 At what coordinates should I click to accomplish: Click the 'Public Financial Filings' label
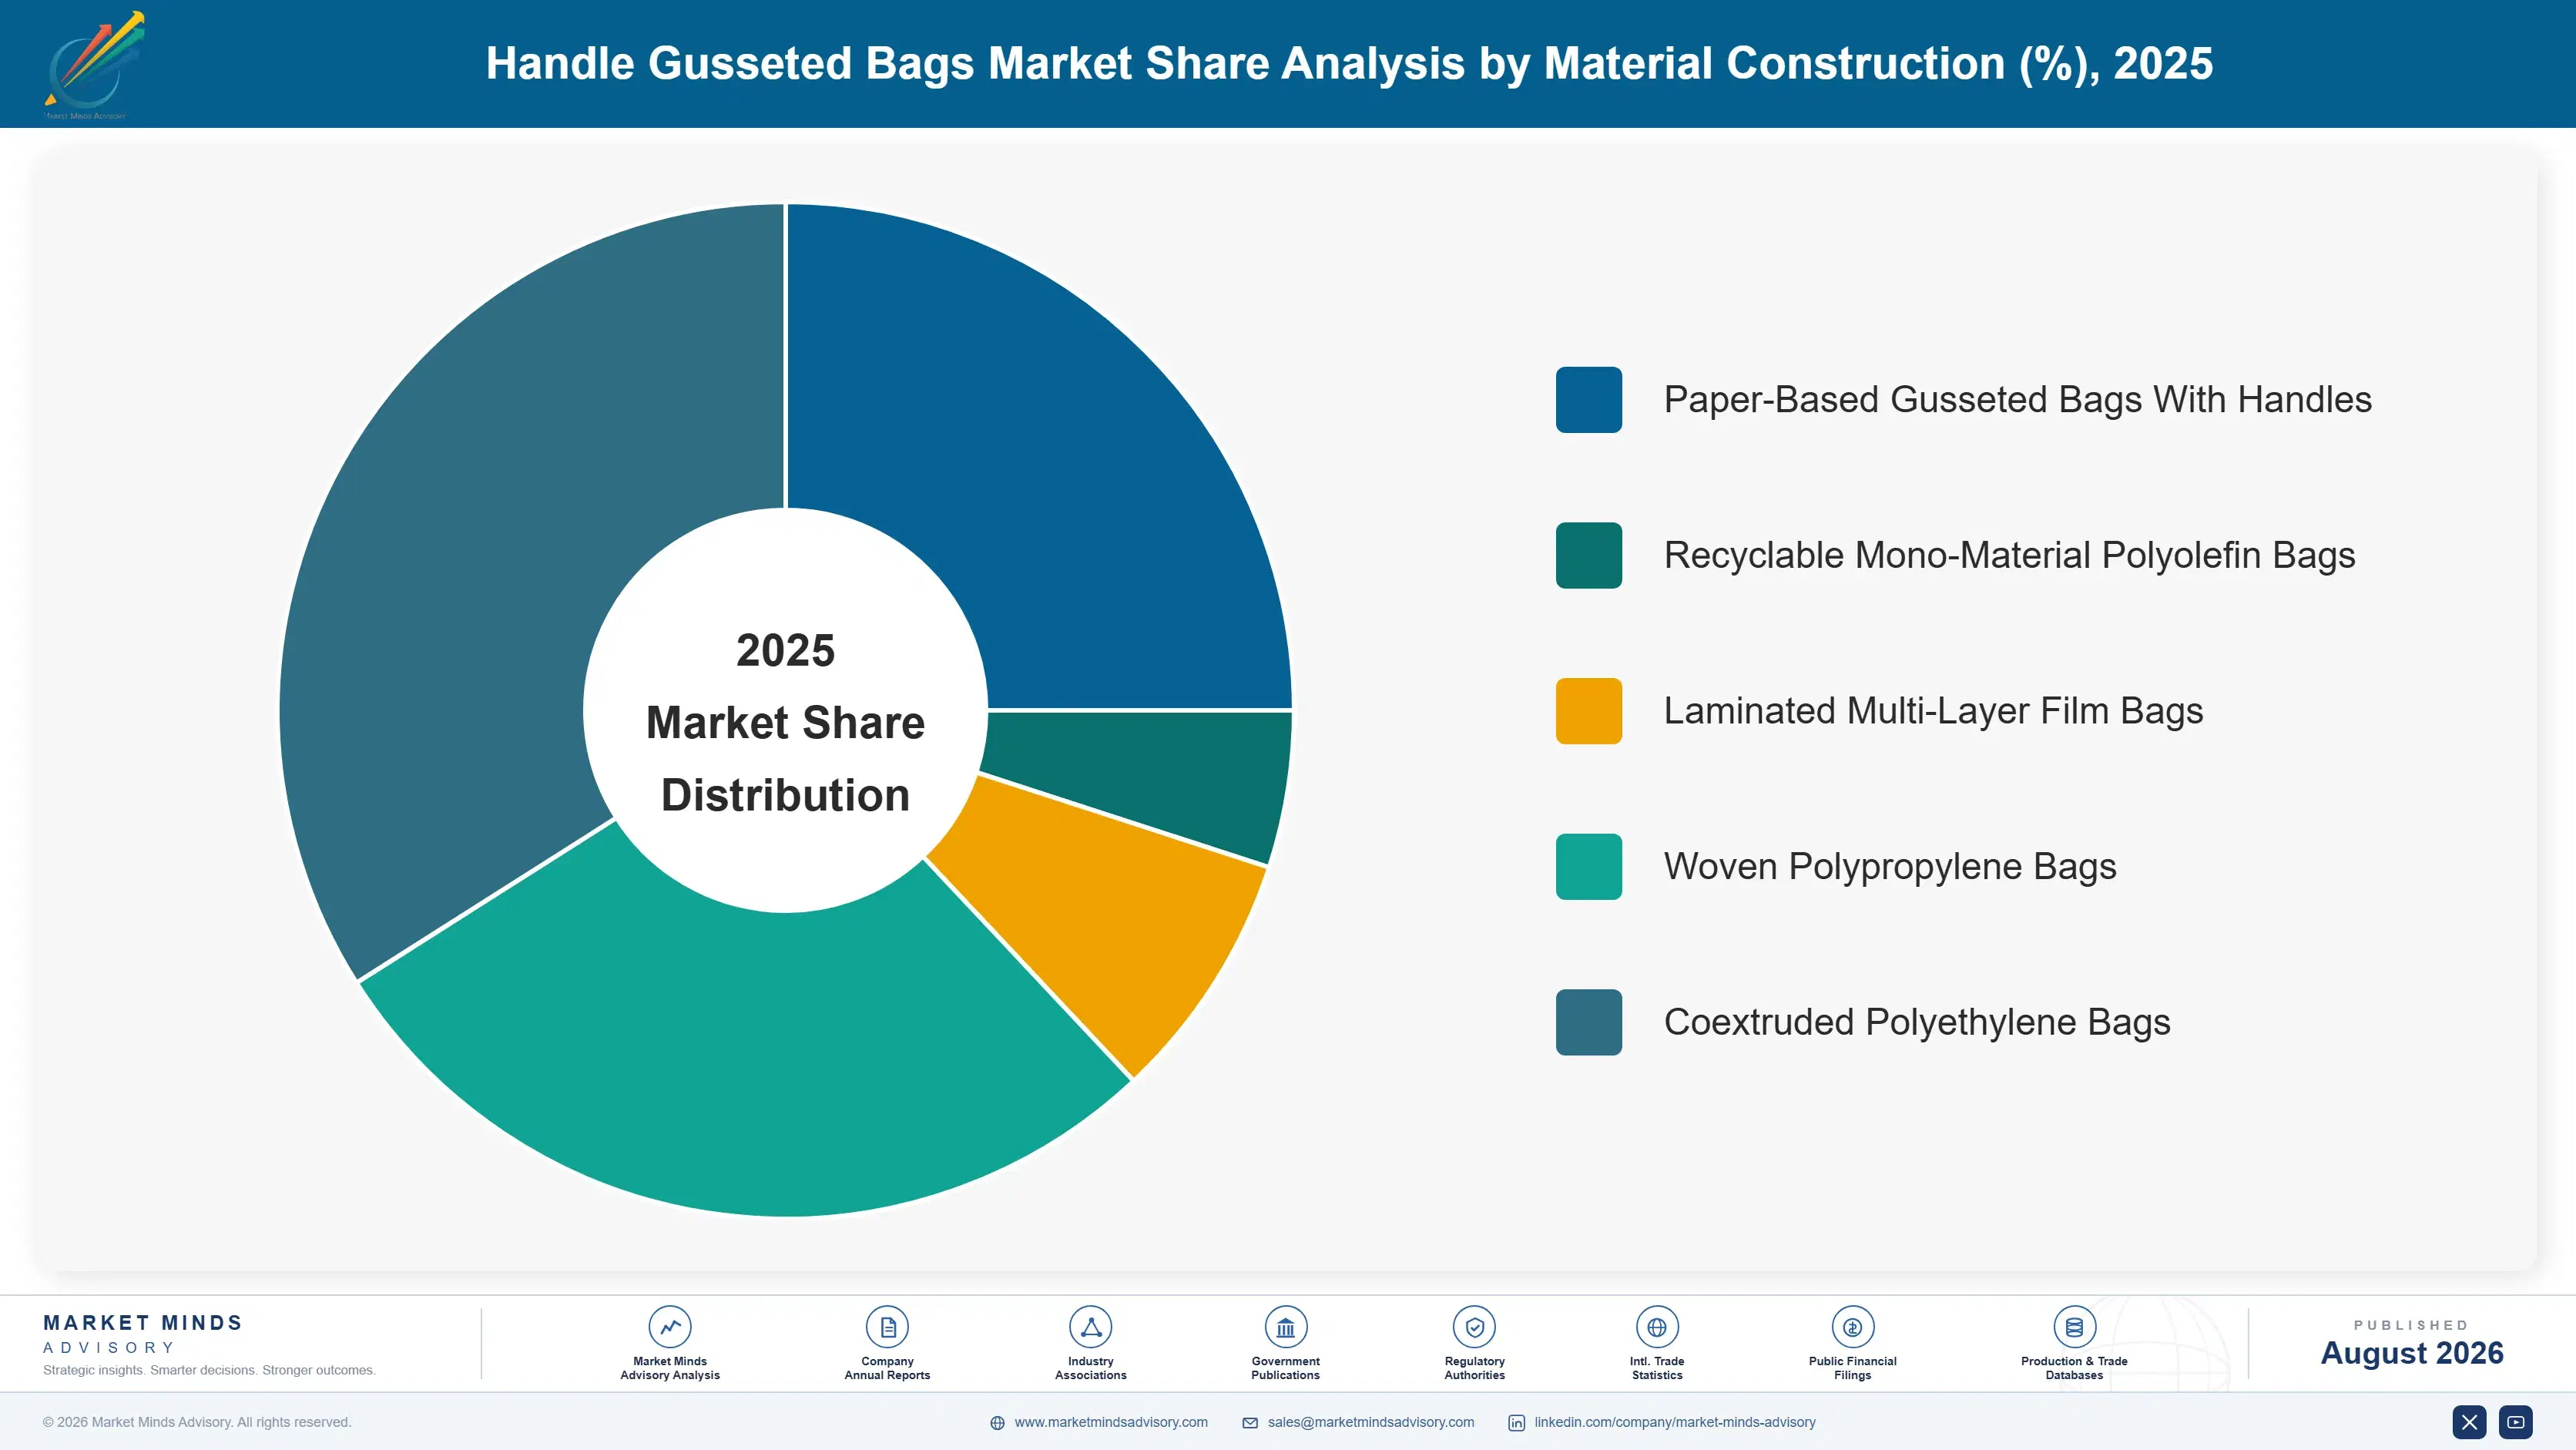(x=1852, y=1368)
